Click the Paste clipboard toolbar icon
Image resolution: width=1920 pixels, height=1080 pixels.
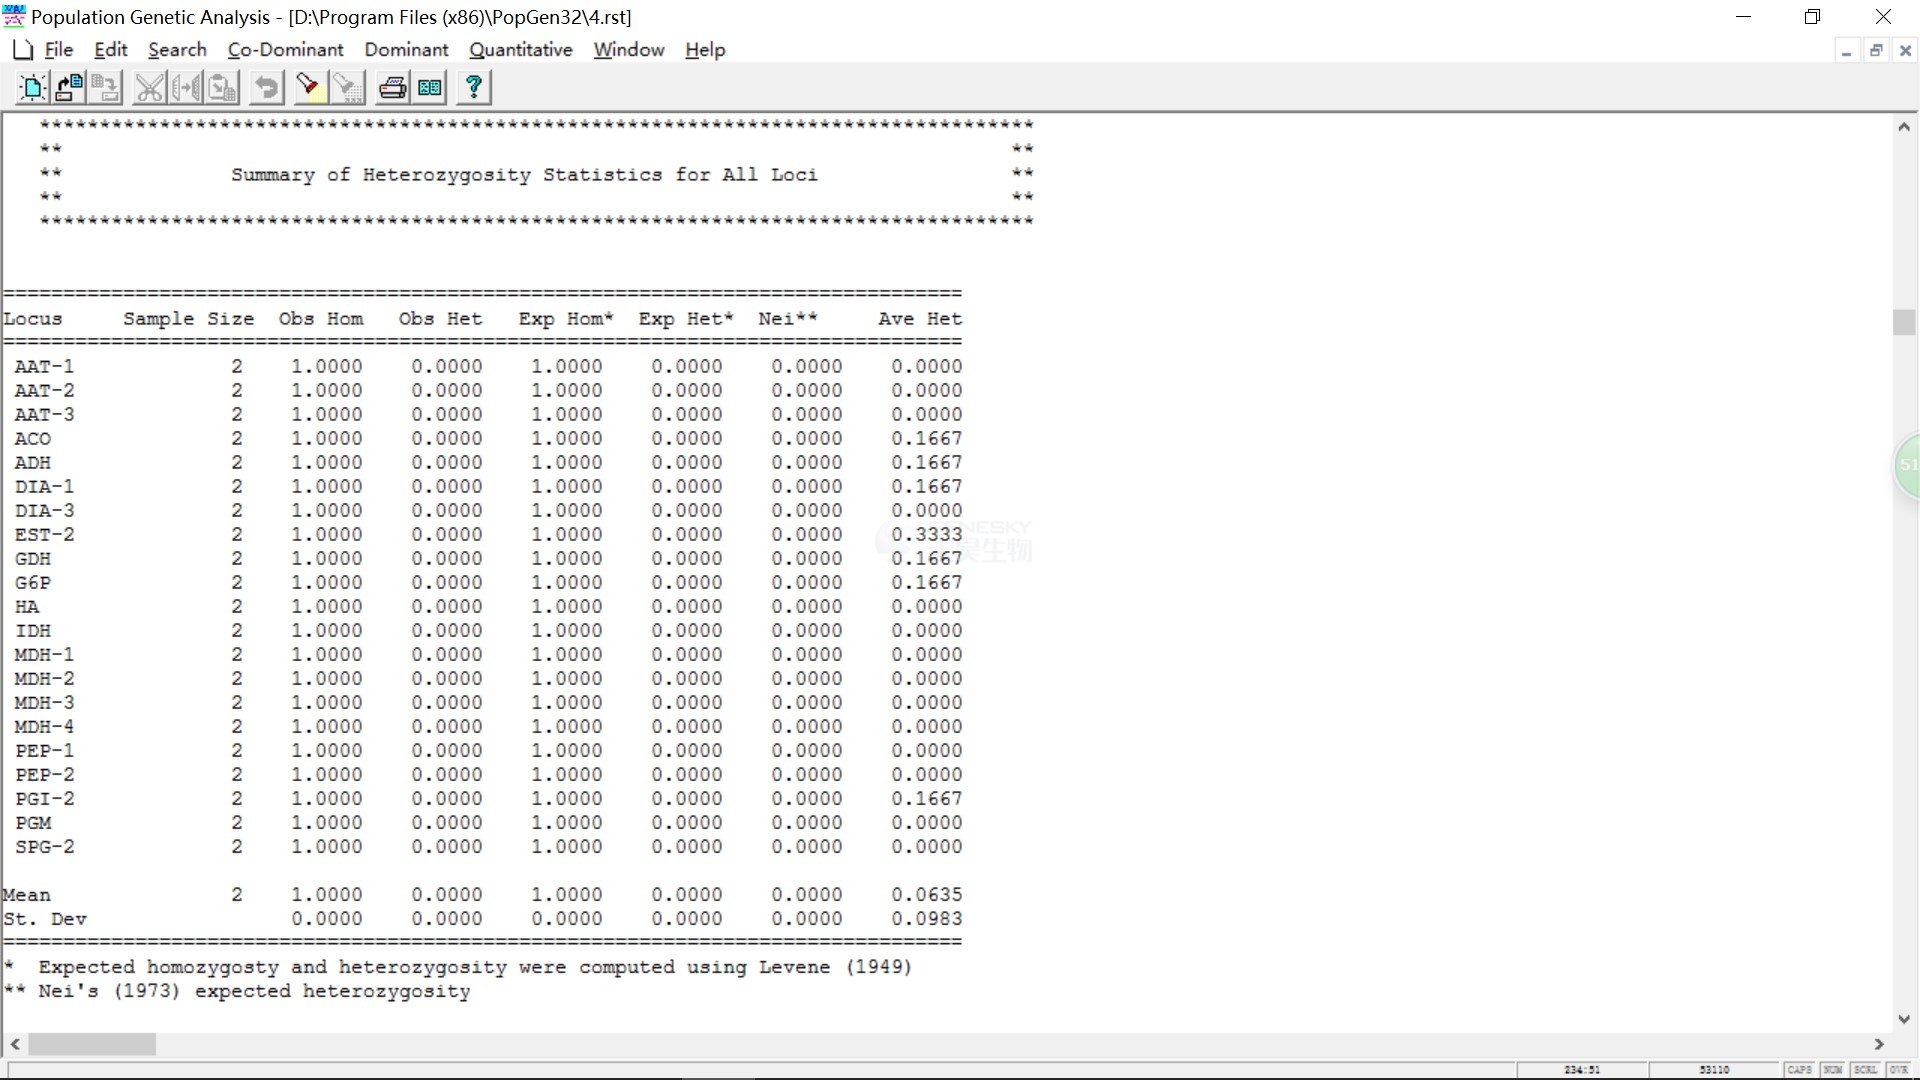222,88
